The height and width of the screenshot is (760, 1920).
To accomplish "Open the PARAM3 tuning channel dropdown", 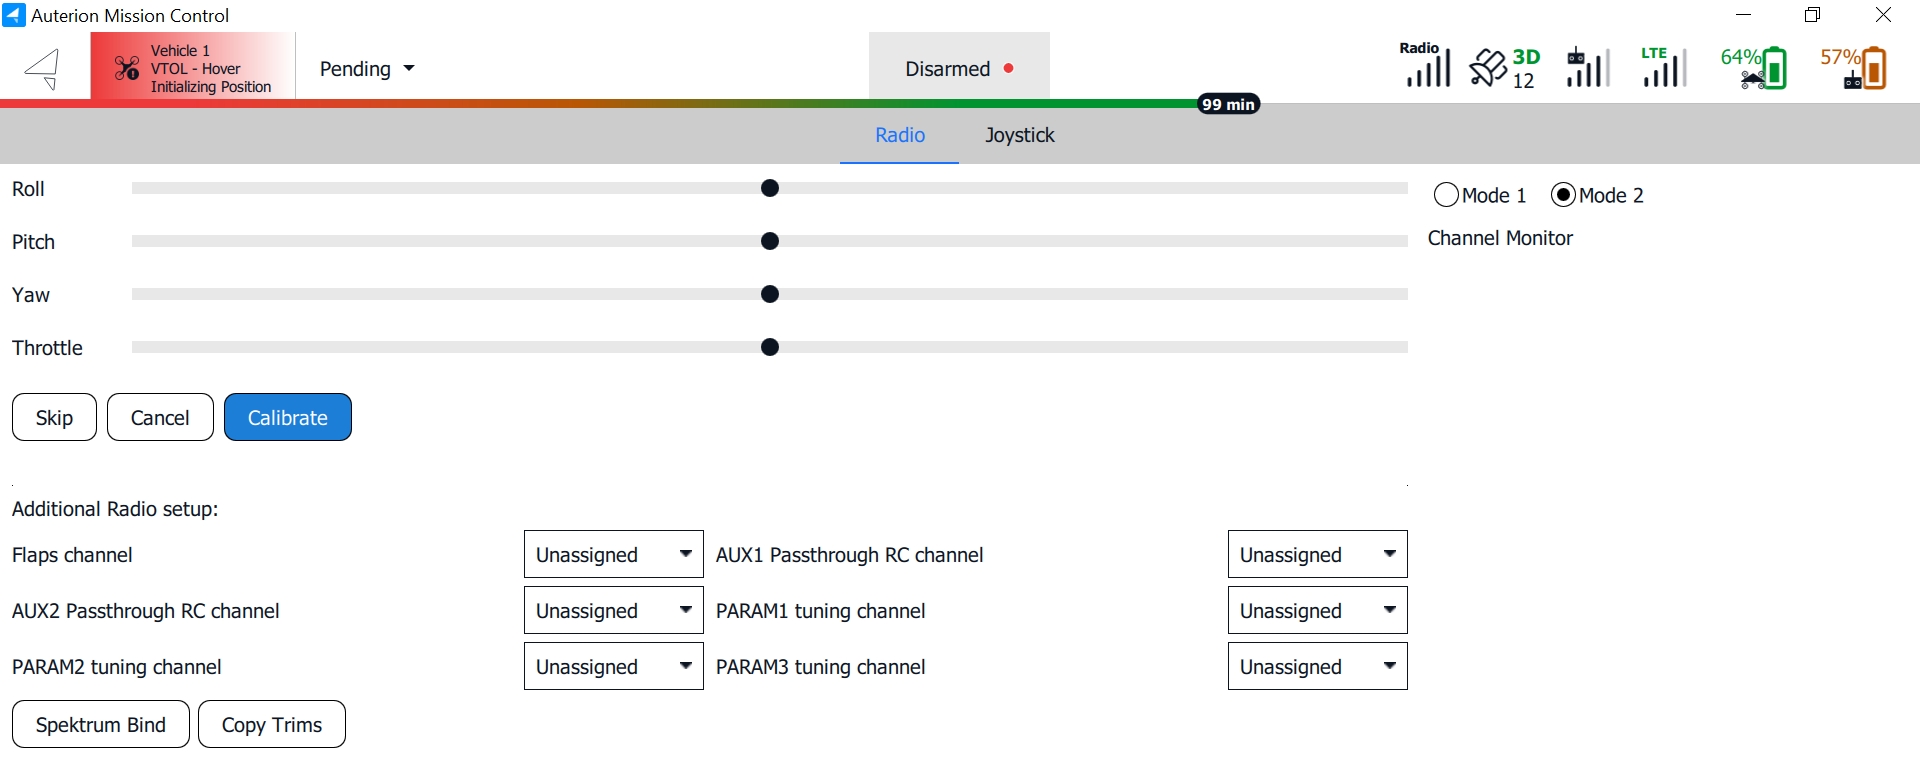I will tap(1317, 667).
